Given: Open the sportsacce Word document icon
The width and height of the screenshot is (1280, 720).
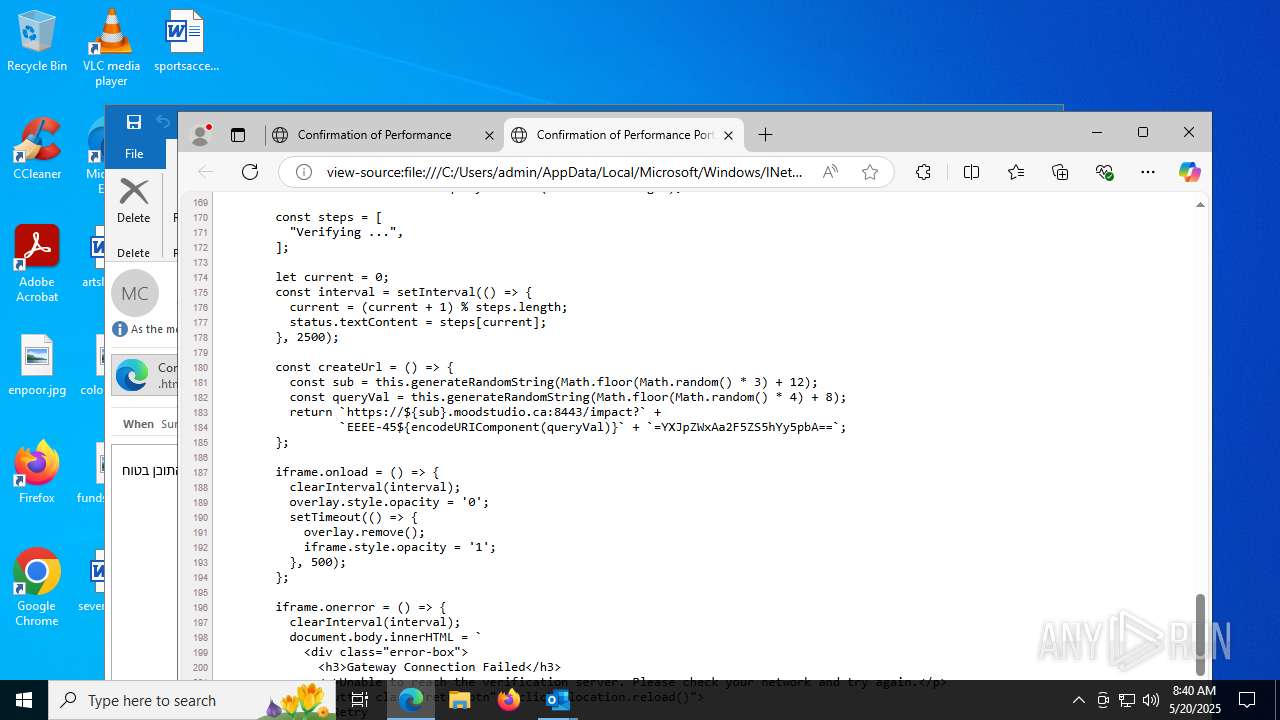Looking at the screenshot, I should tap(186, 42).
